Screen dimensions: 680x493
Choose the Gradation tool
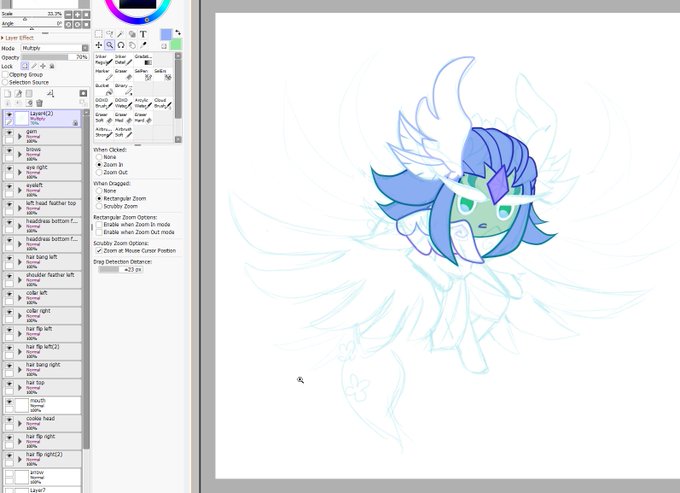click(x=143, y=60)
